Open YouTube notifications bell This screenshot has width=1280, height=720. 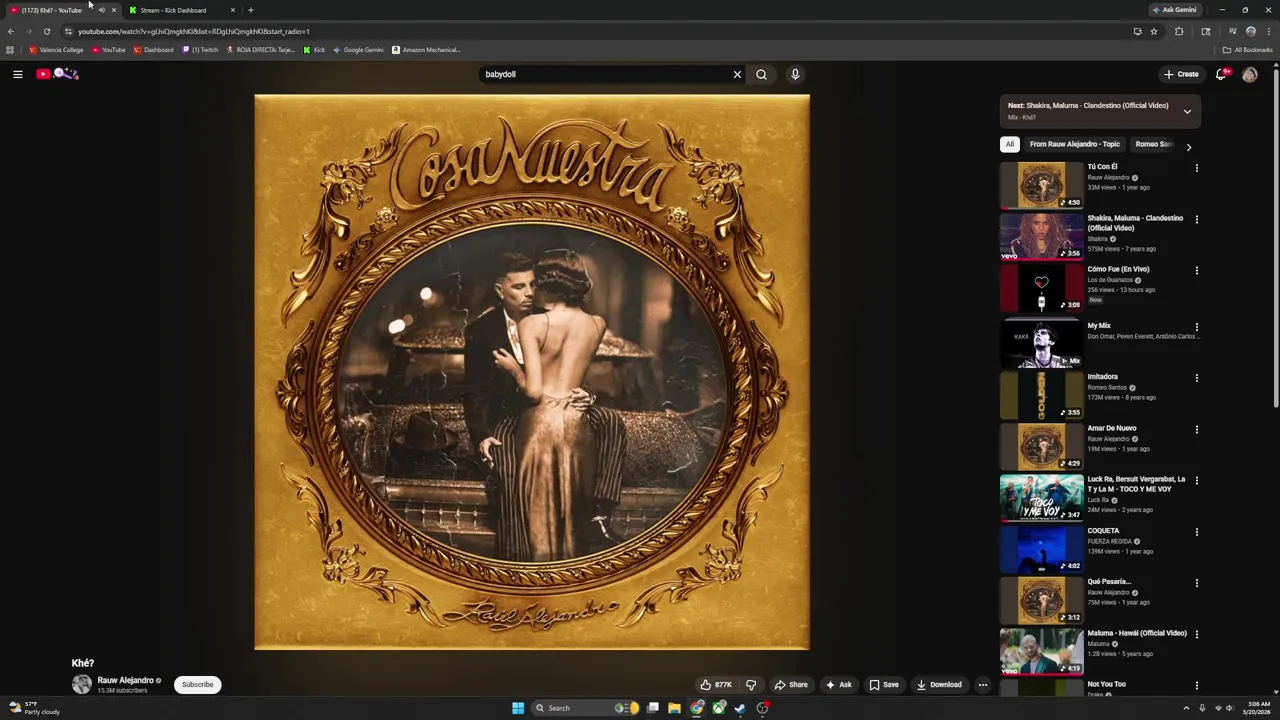point(1221,74)
